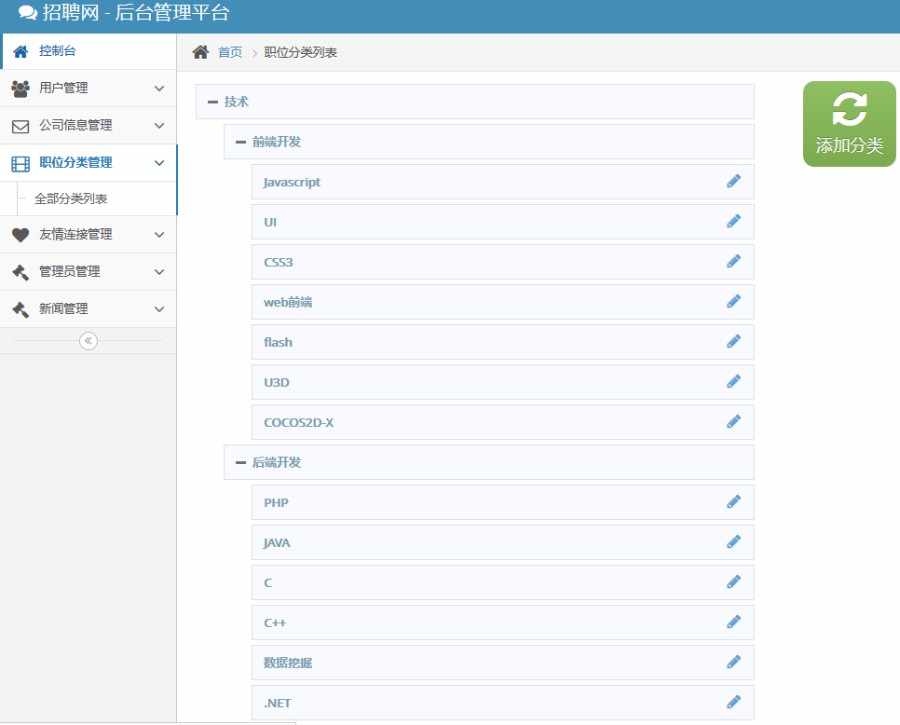
Task: Edit the U3D category entry
Action: coord(734,382)
